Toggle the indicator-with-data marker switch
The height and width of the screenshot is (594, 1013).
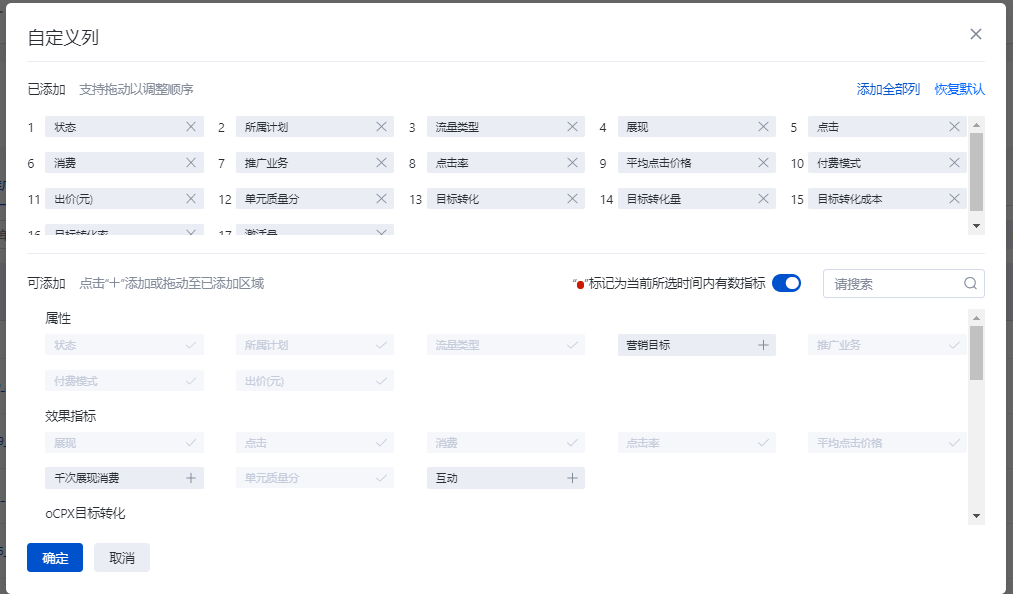[x=786, y=283]
